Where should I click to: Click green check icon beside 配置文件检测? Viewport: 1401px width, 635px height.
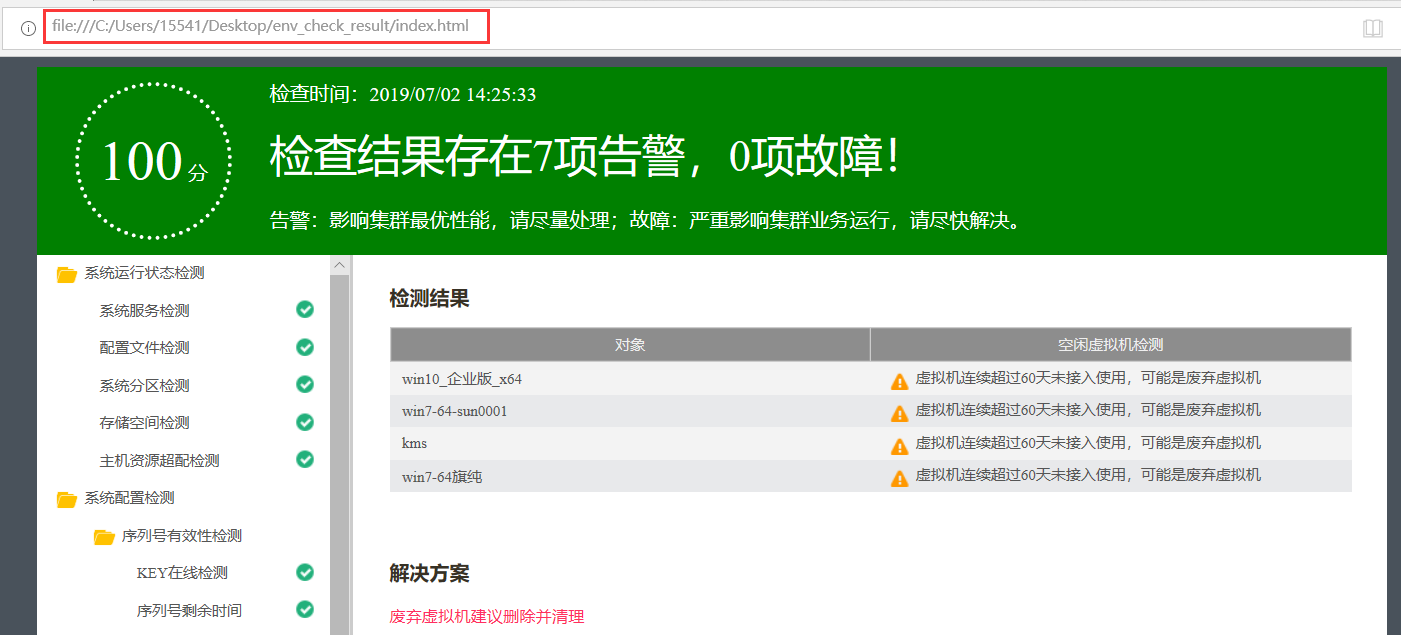coord(305,347)
